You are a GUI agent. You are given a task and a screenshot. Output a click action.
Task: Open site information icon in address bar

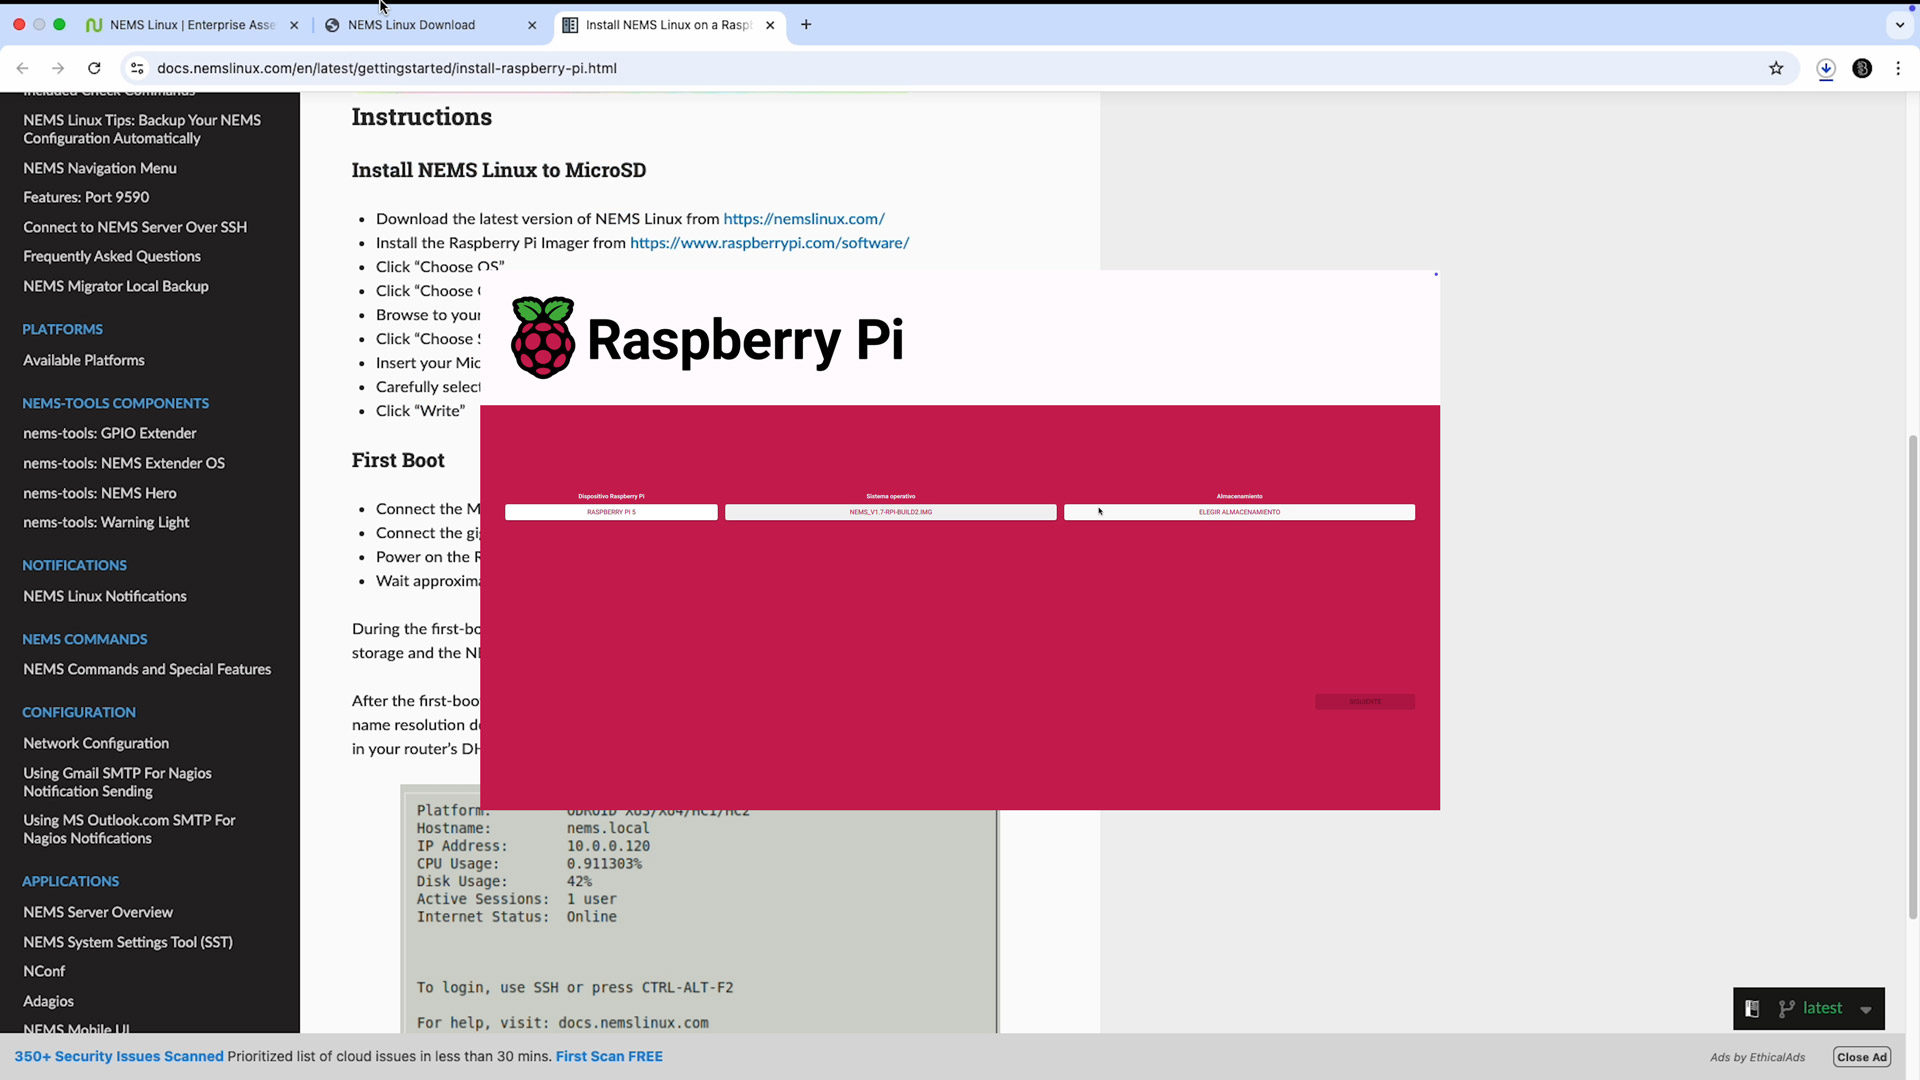pos(137,68)
